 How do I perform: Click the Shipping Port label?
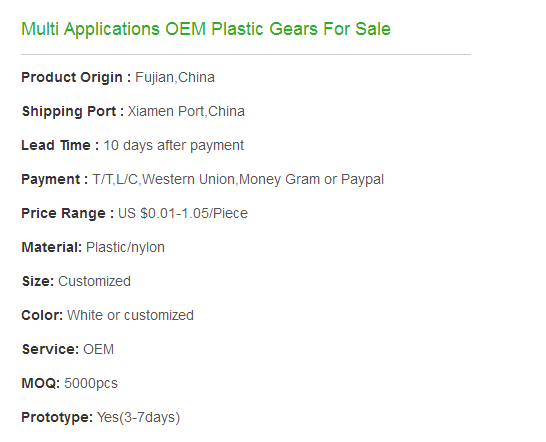(73, 111)
